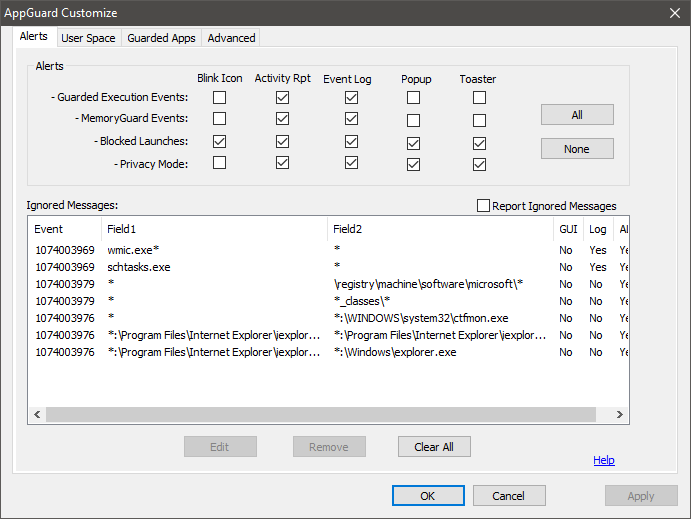Open the Guarded Apps tab

(x=161, y=38)
